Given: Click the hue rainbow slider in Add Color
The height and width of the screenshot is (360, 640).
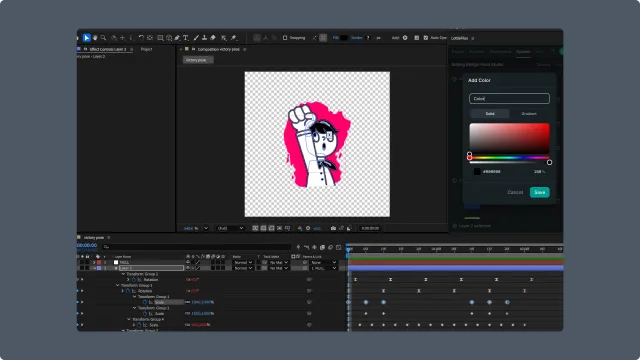Looking at the screenshot, I should coord(509,158).
